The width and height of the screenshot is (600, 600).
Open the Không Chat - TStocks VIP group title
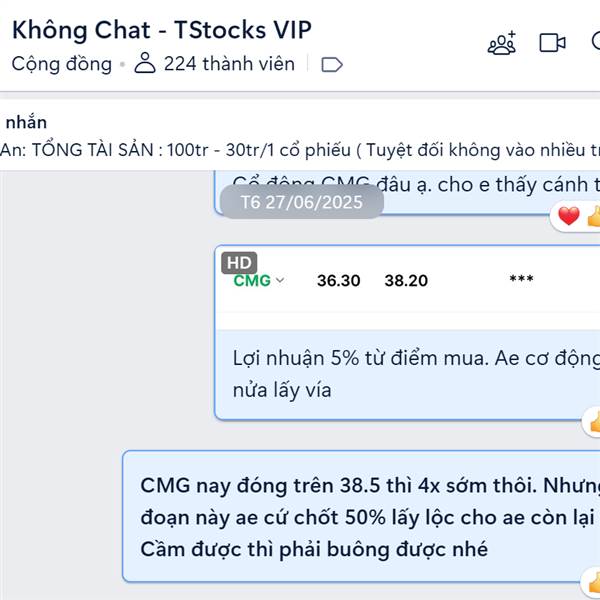162,30
